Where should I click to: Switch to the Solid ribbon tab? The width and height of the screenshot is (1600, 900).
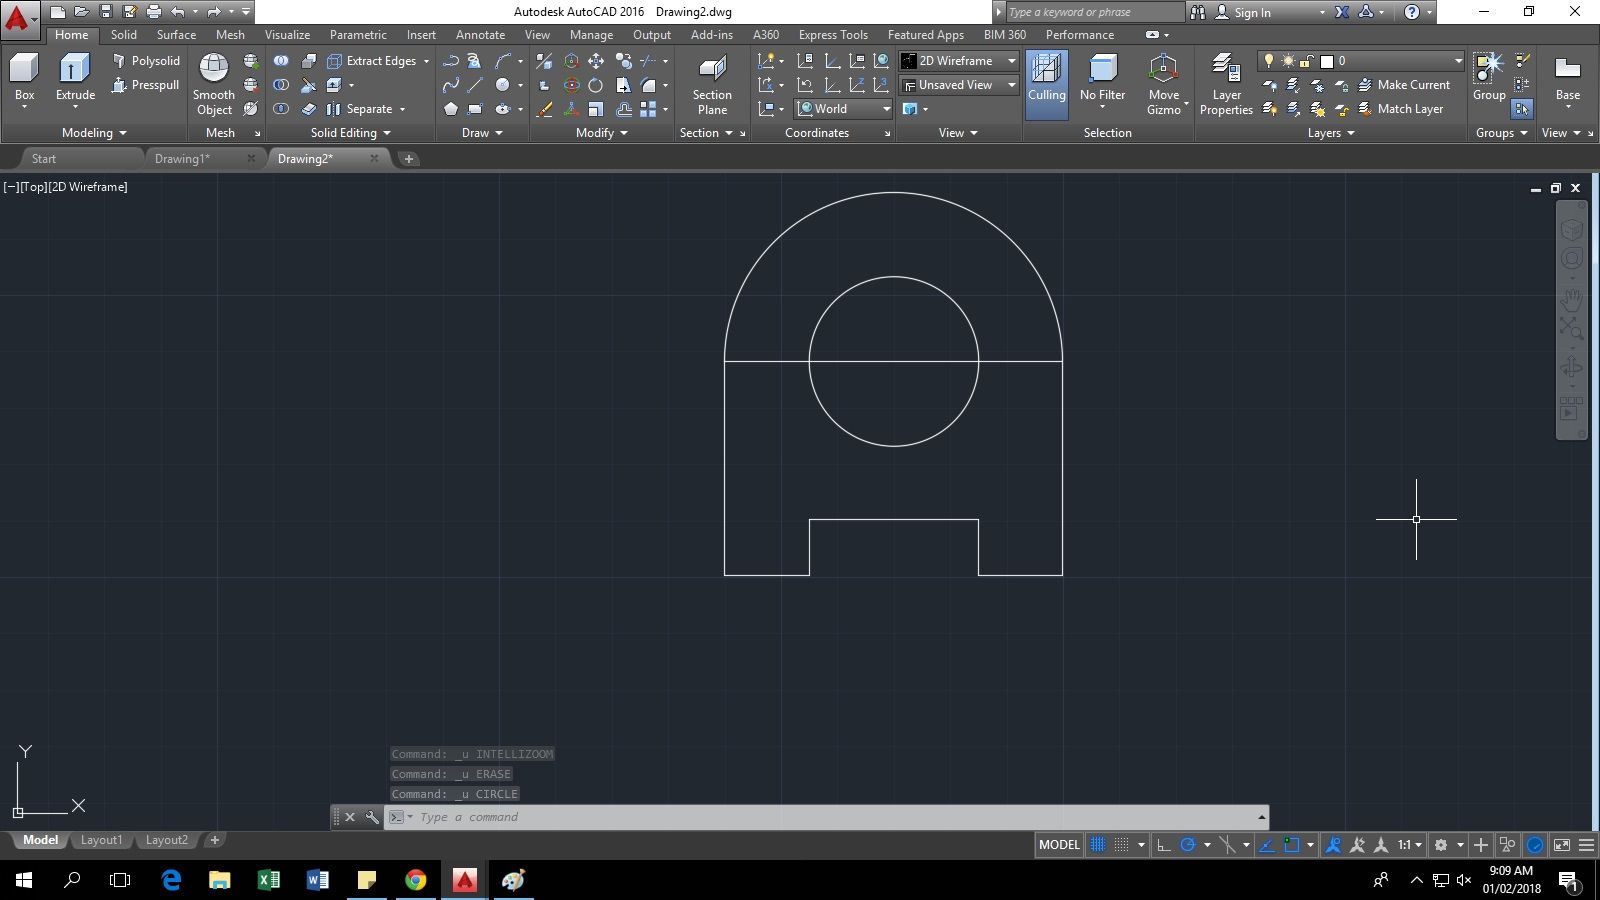coord(124,35)
